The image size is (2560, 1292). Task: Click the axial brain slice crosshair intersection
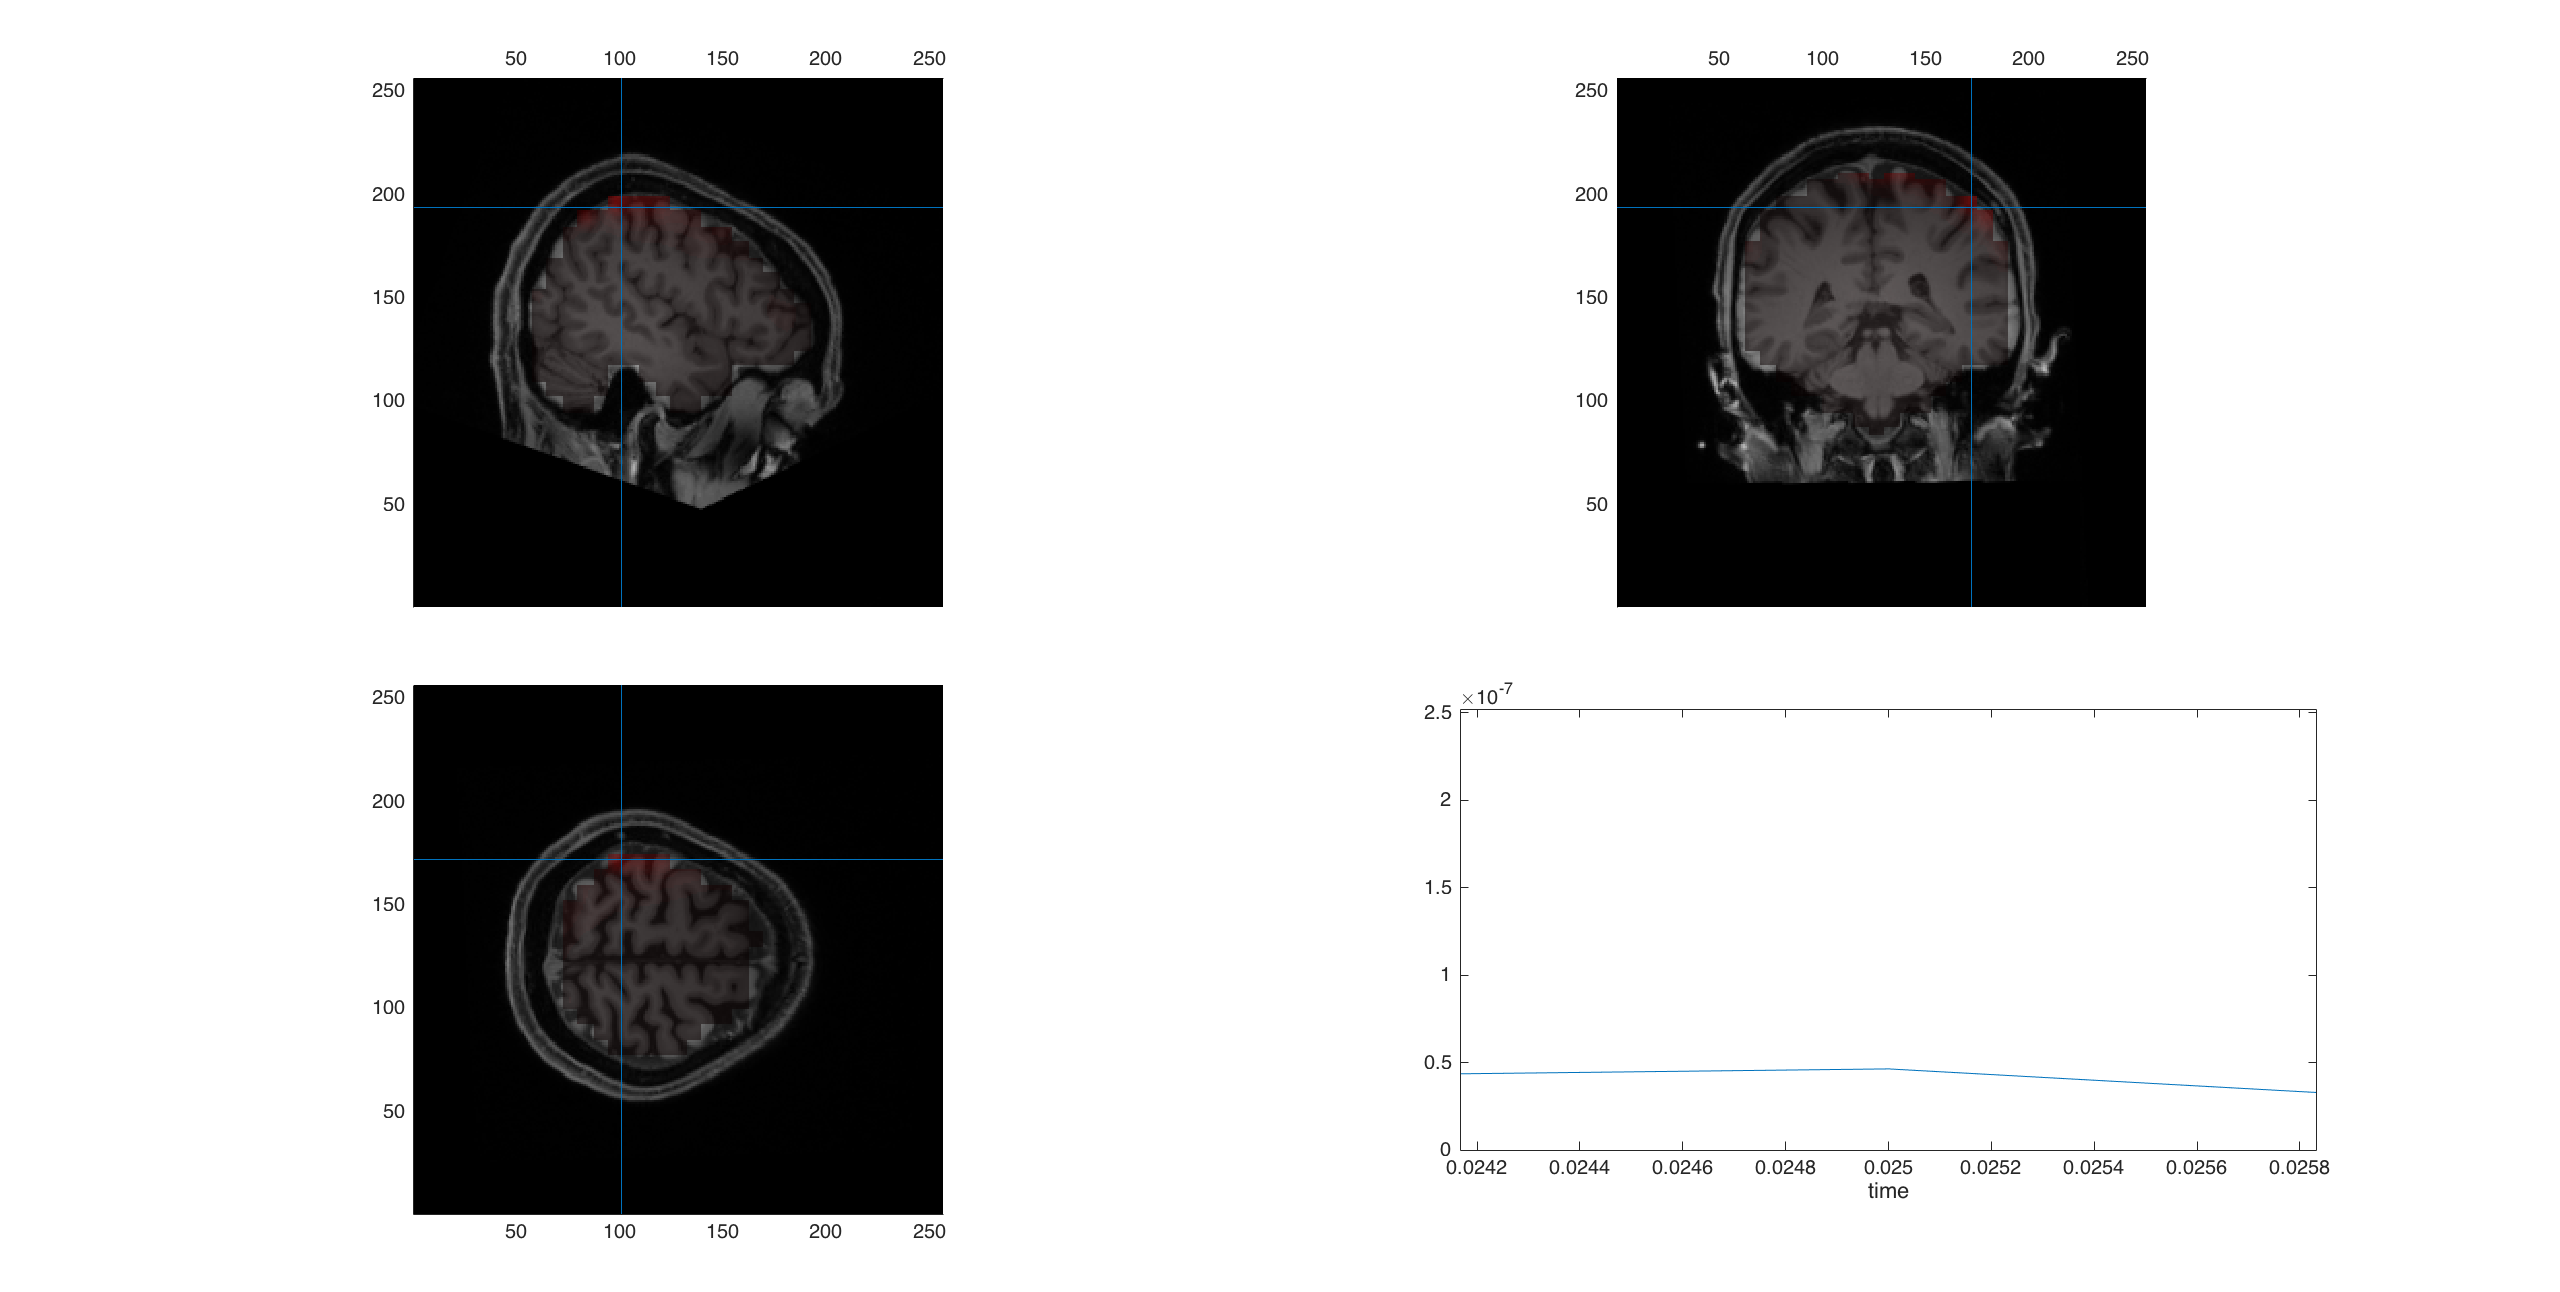(x=621, y=859)
